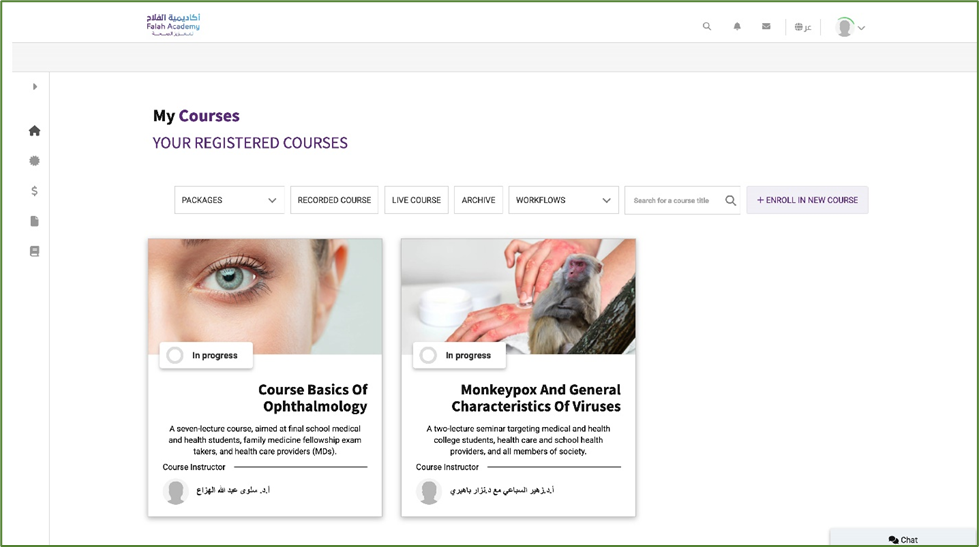Image resolution: width=979 pixels, height=547 pixels.
Task: Open the messages envelope icon
Action: tap(766, 27)
